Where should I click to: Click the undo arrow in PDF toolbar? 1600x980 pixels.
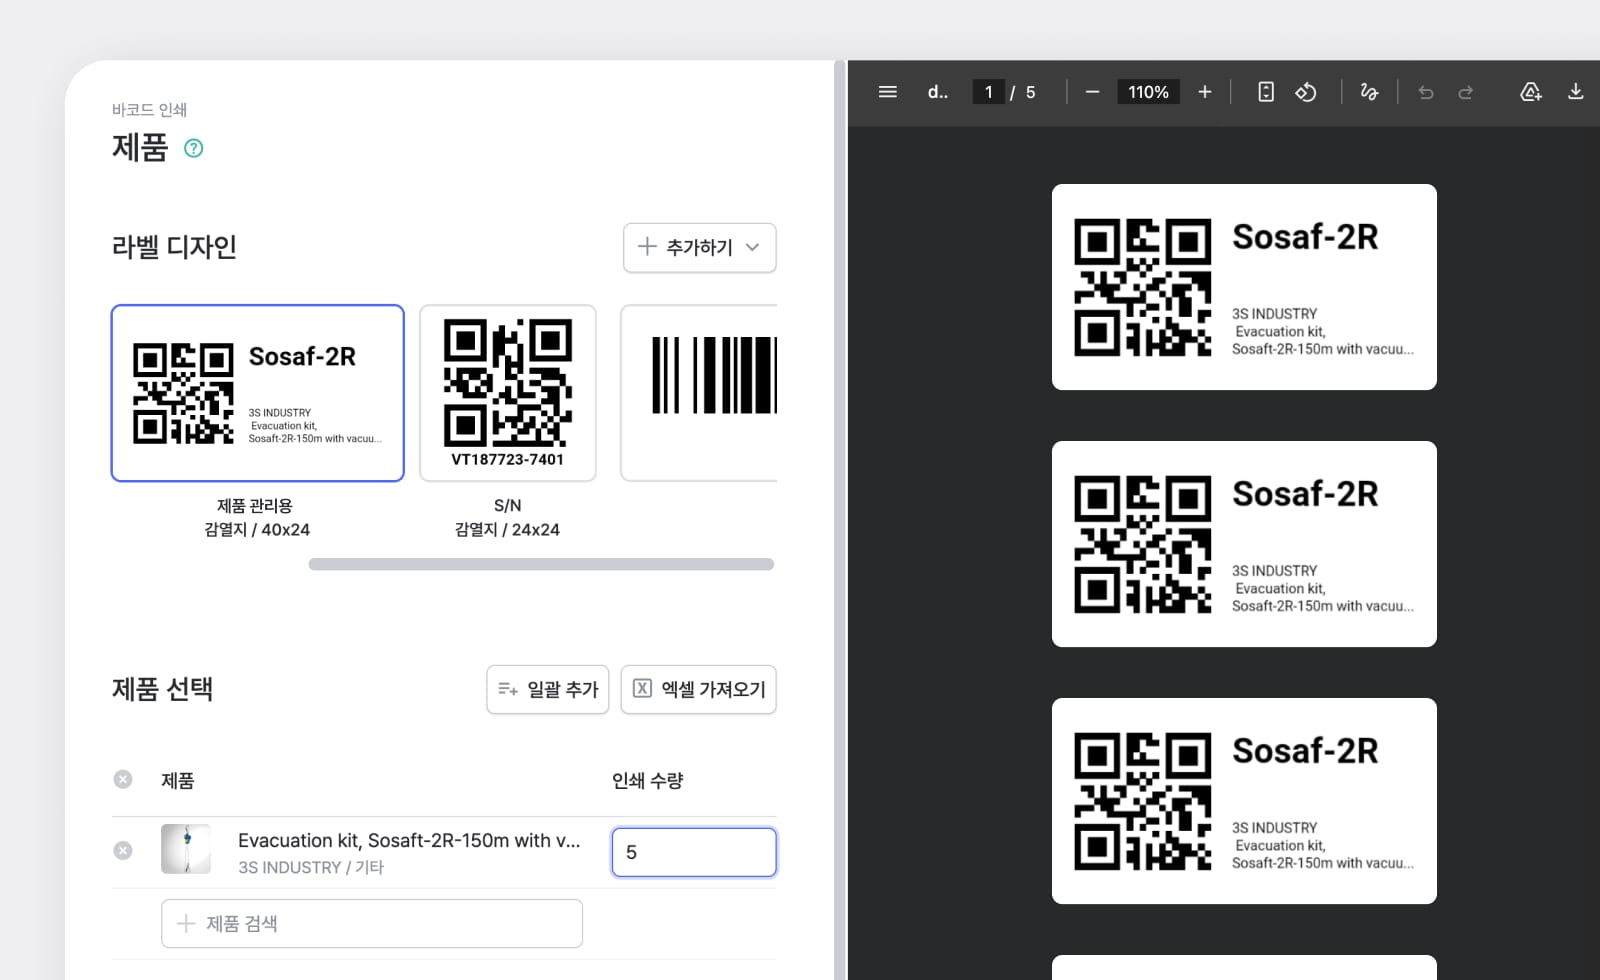click(1426, 92)
